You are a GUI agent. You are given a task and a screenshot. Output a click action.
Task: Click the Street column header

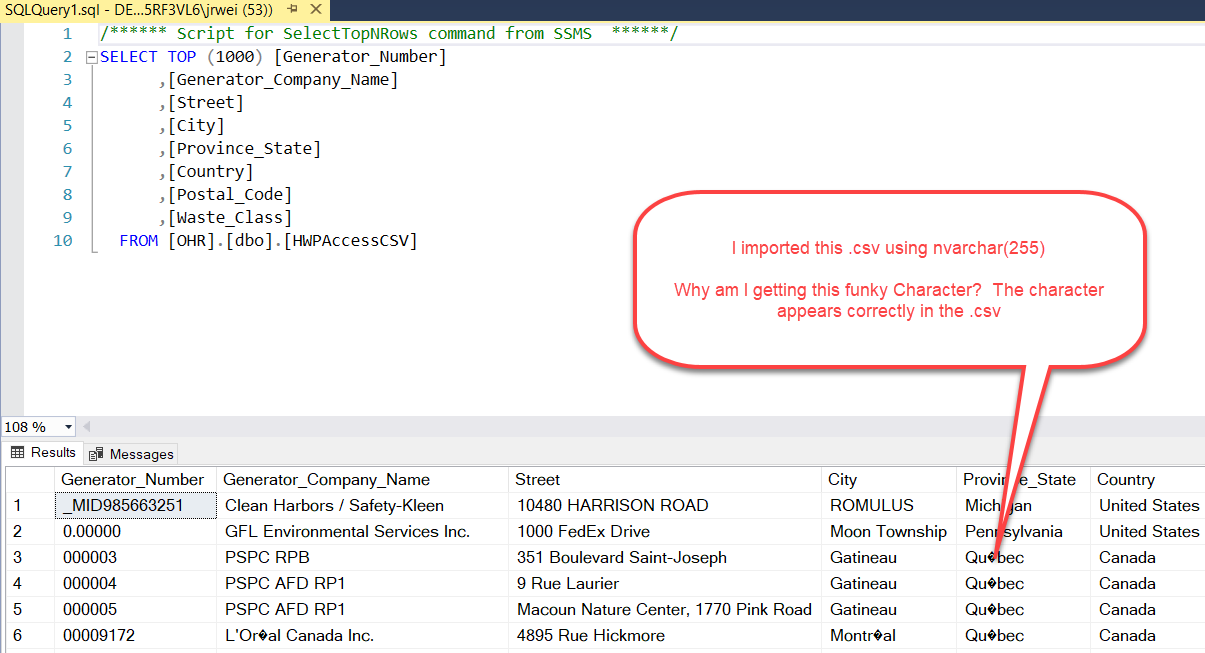tap(538, 480)
